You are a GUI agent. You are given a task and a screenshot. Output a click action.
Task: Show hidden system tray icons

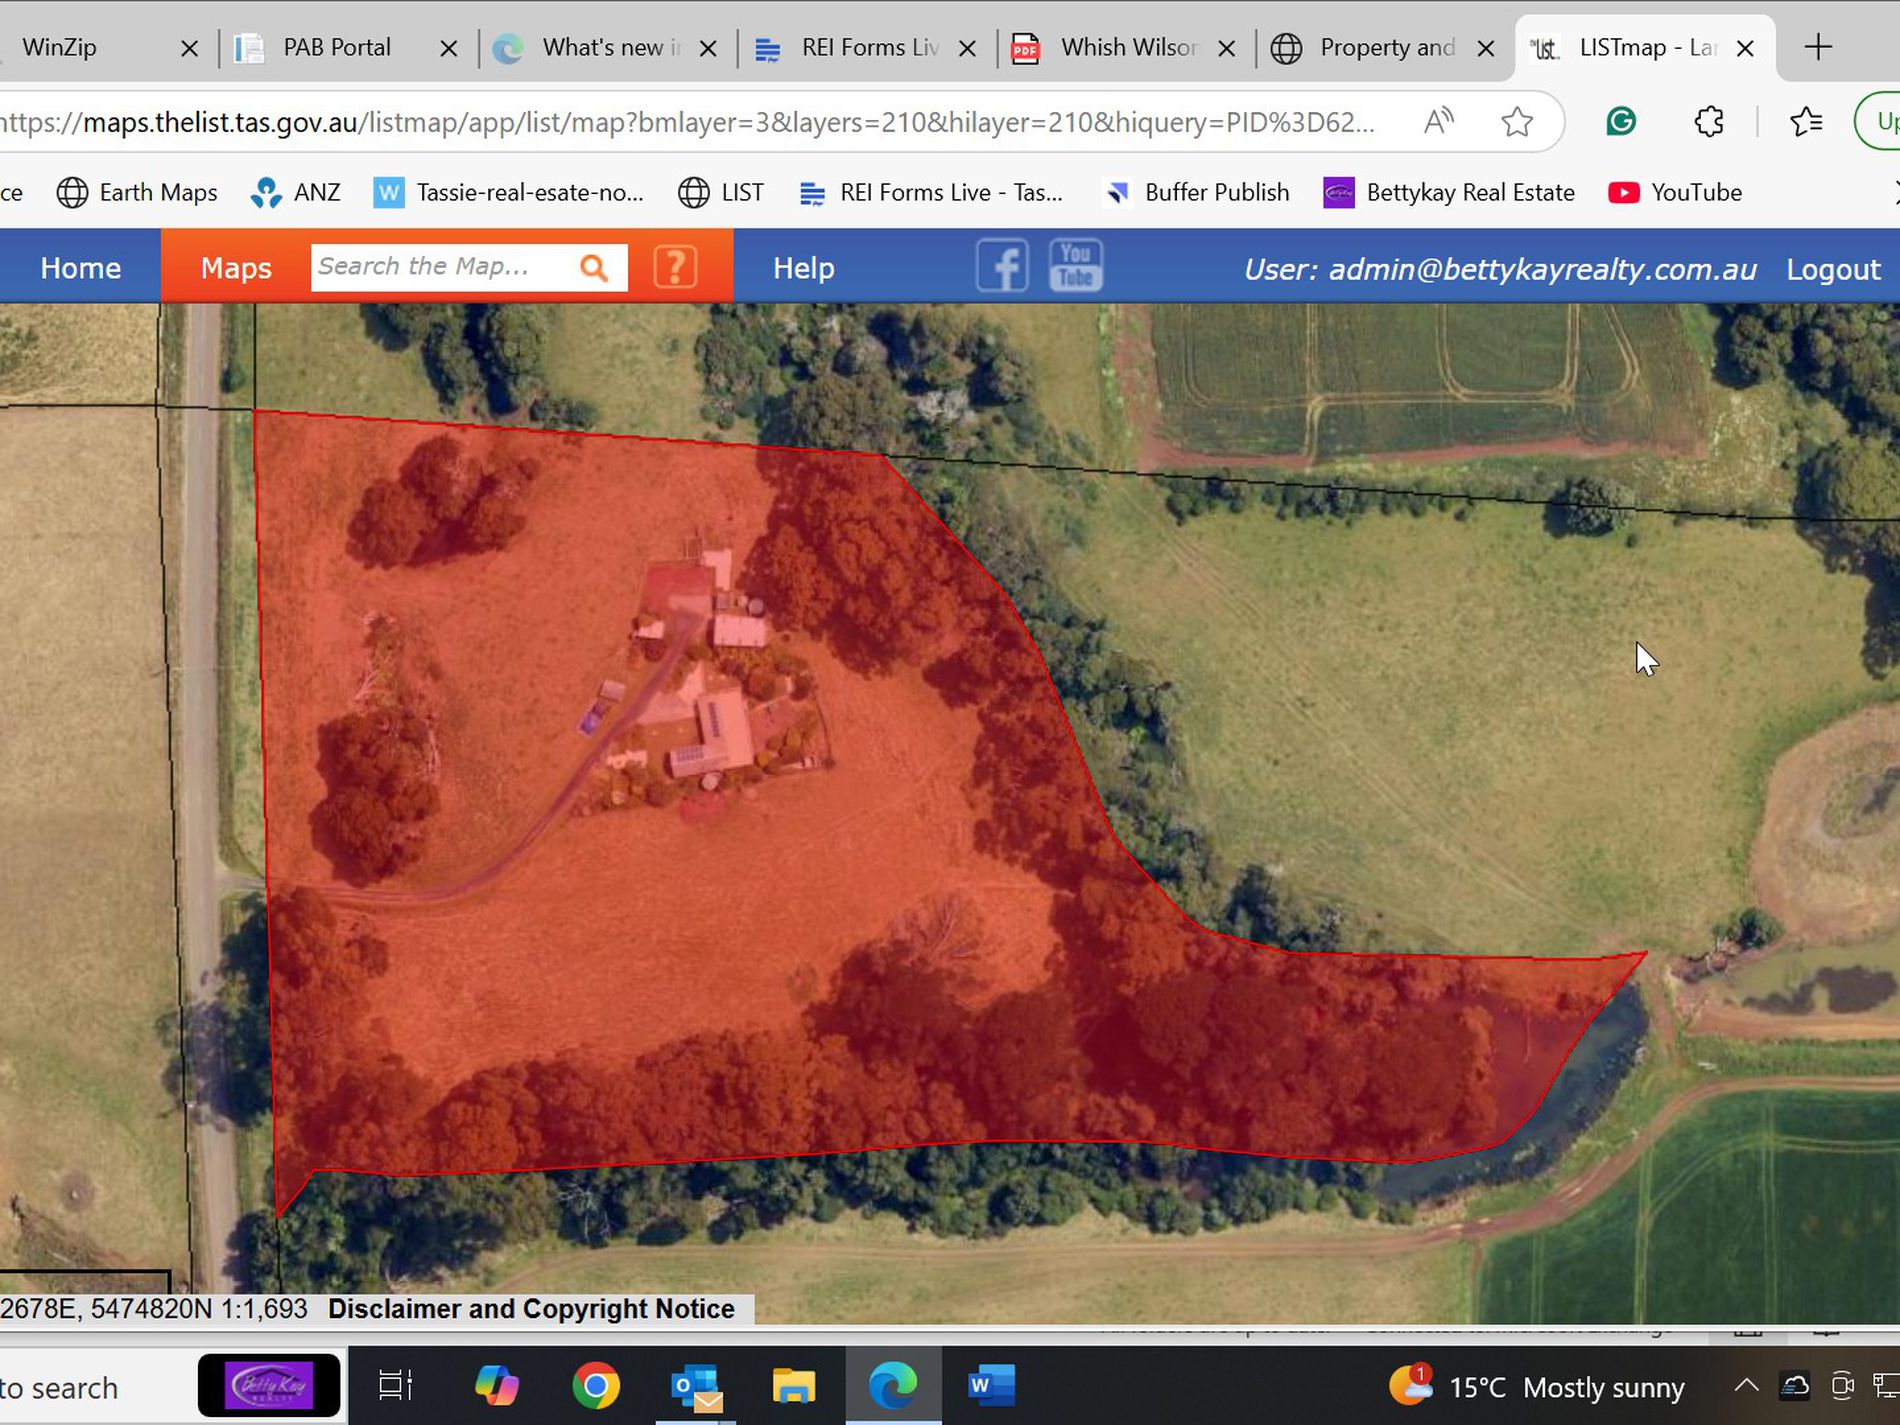[x=1746, y=1386]
